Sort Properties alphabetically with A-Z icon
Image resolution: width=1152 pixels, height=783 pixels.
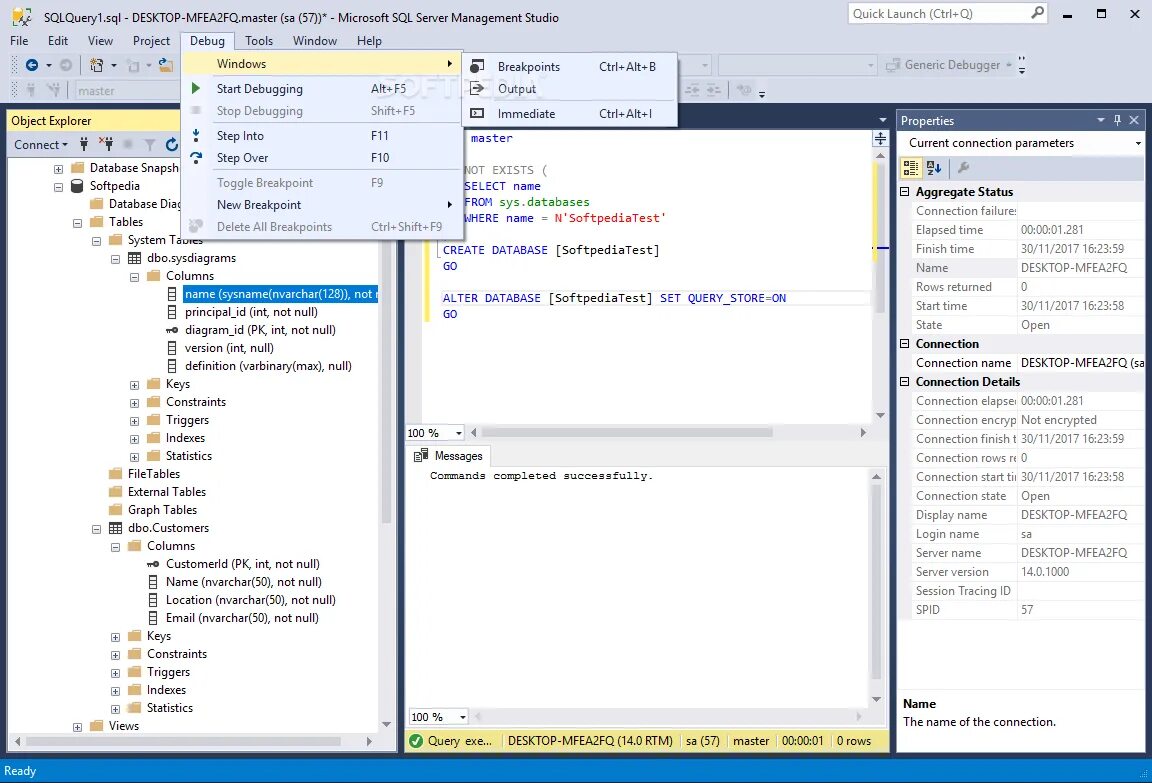click(x=934, y=167)
